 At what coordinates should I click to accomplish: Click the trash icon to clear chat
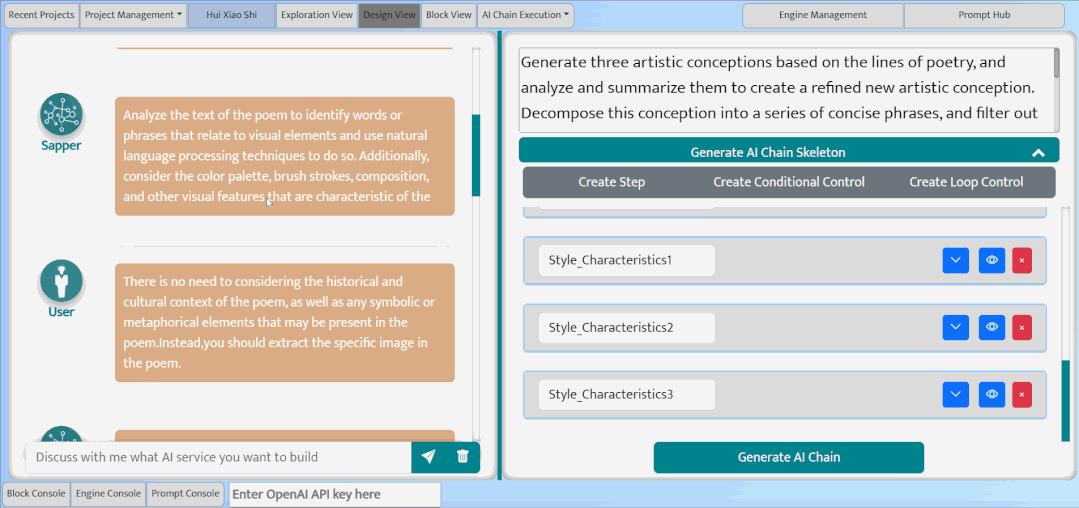pyautogui.click(x=462, y=456)
